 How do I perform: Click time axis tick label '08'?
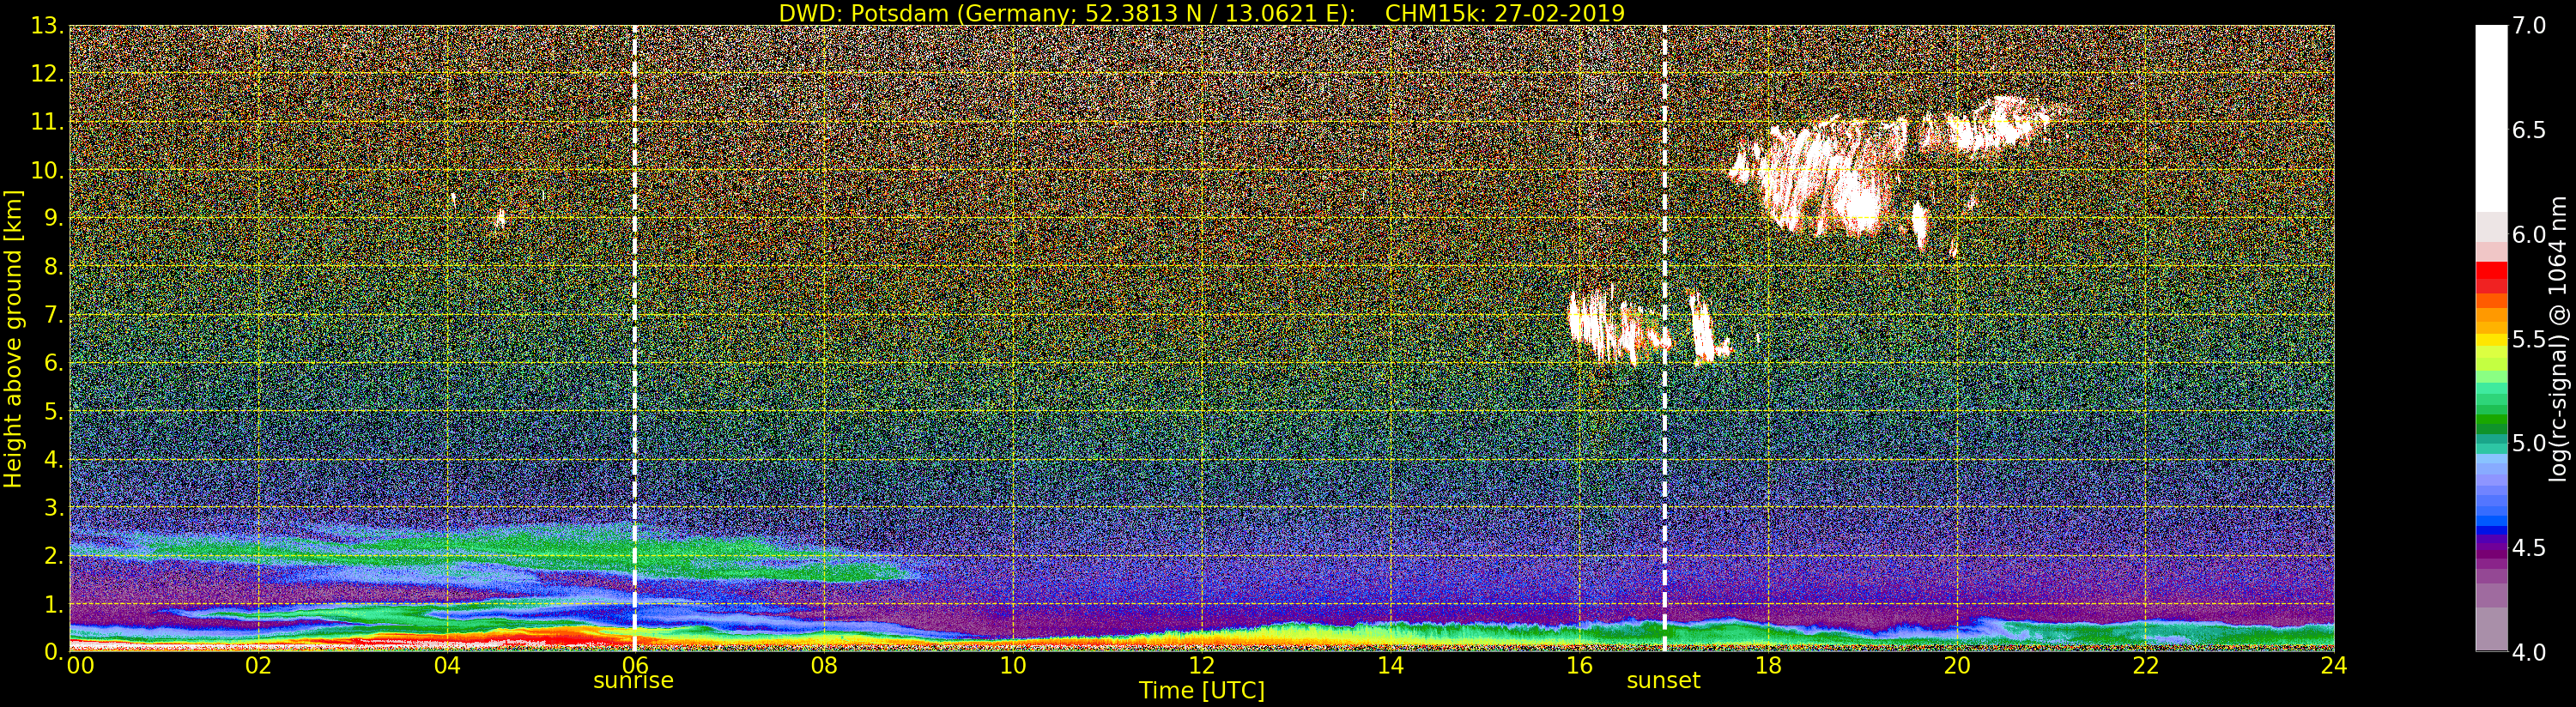click(824, 666)
